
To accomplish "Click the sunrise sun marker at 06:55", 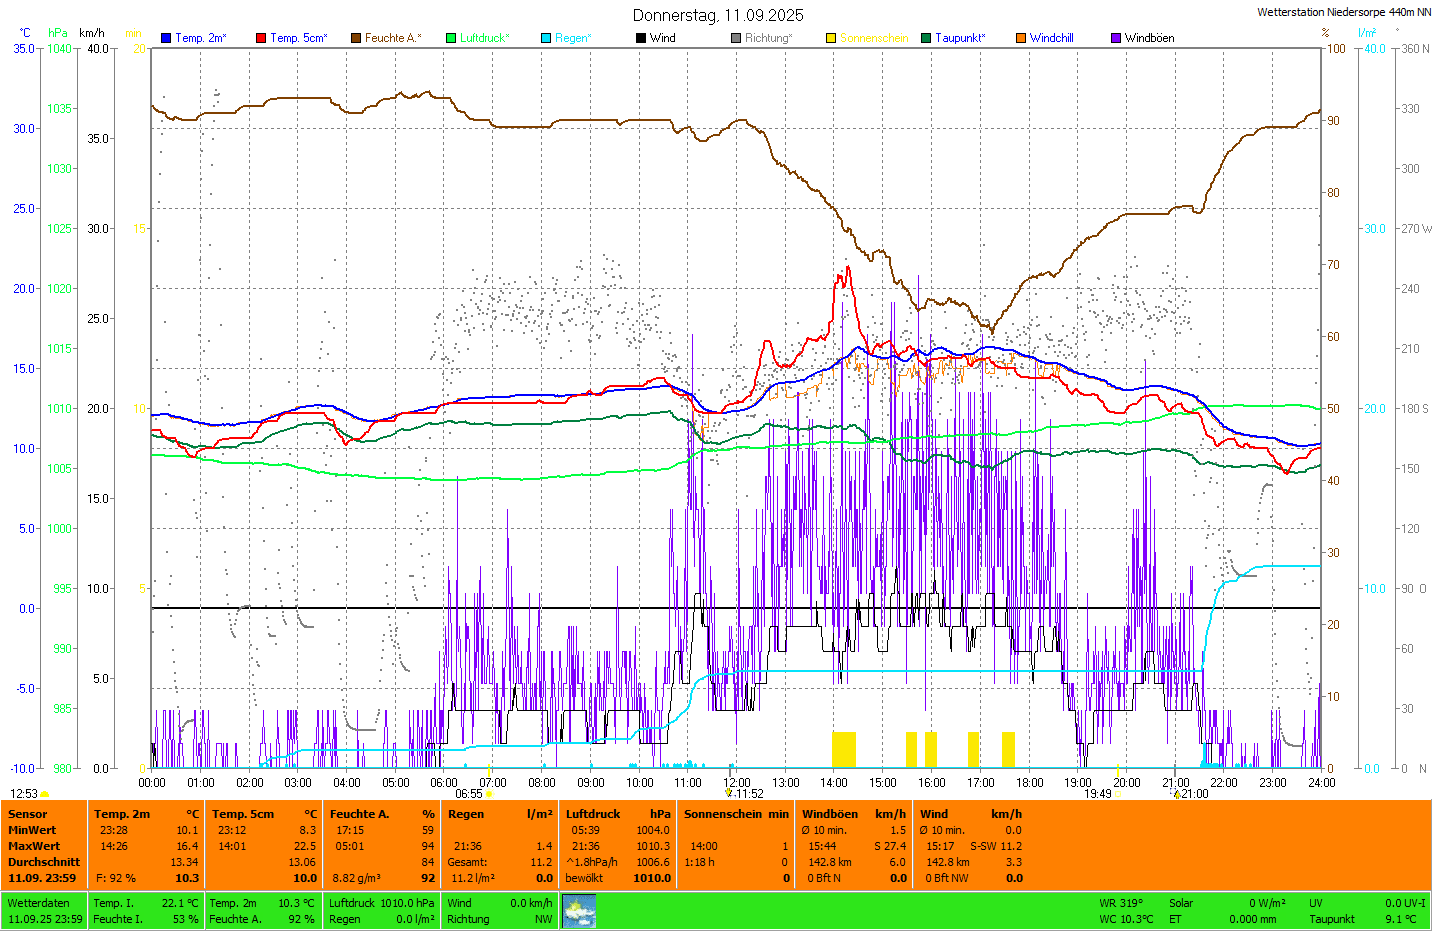I will point(488,794).
